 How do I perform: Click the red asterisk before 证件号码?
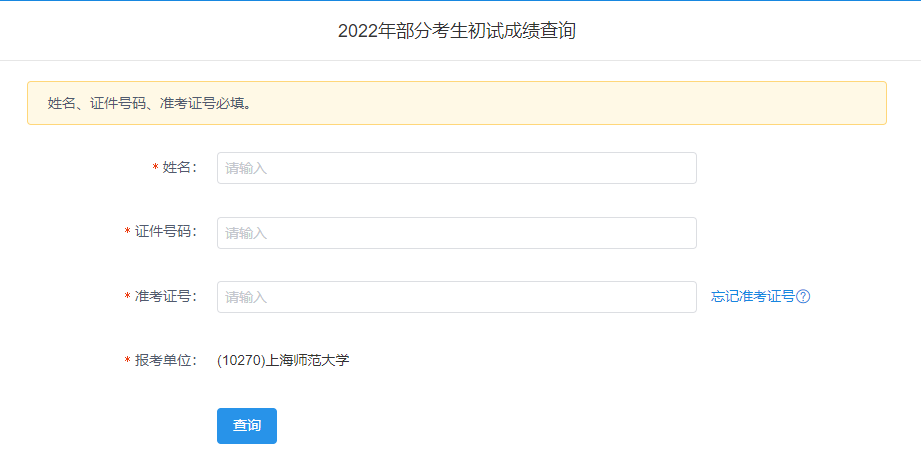point(127,232)
